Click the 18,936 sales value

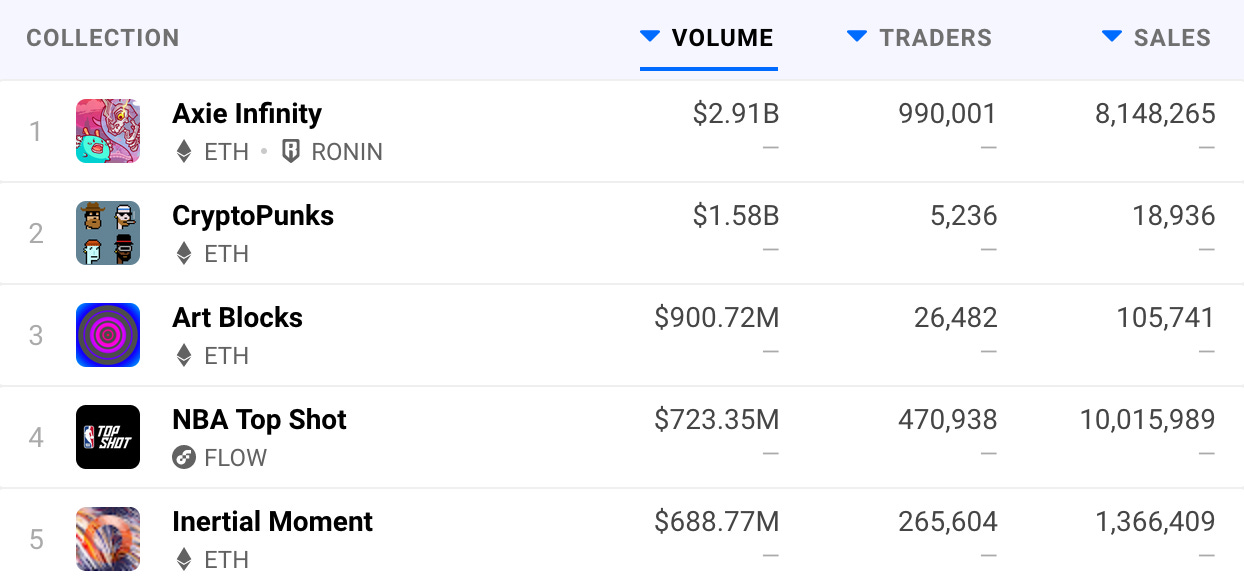(x=1175, y=216)
